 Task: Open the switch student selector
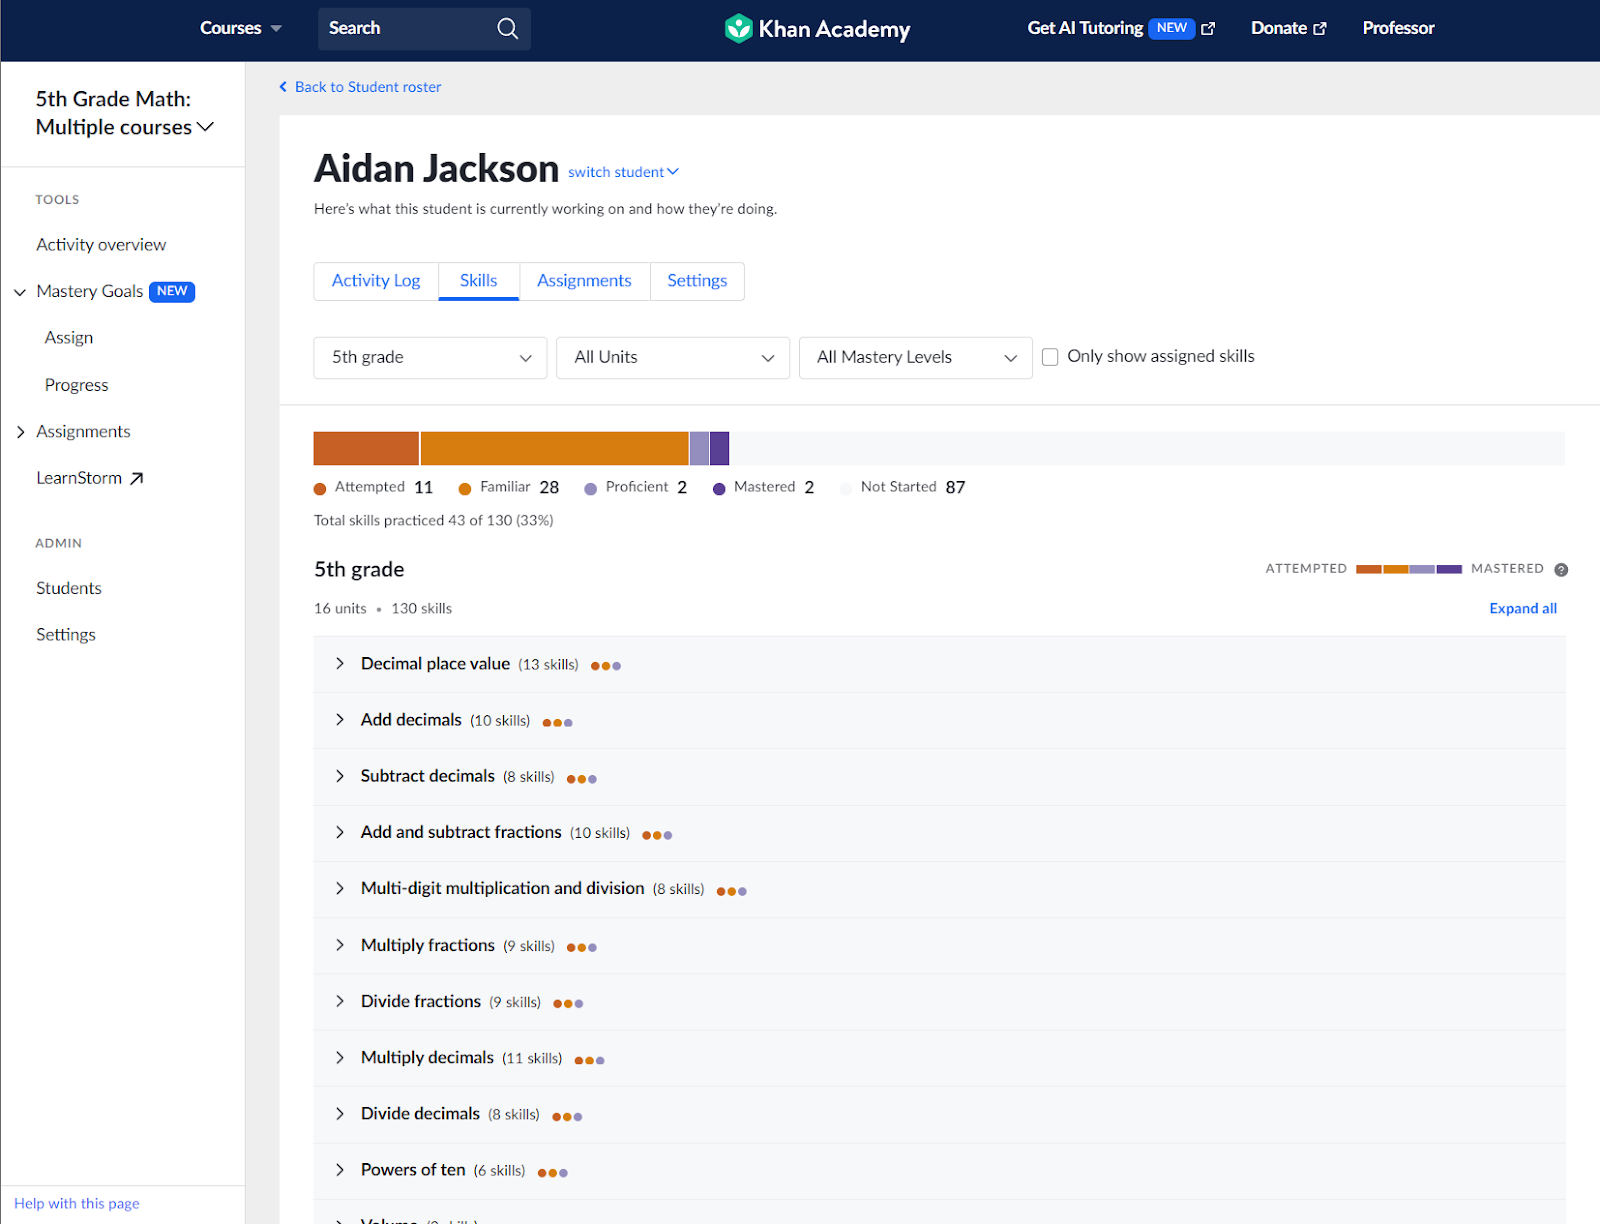(622, 171)
